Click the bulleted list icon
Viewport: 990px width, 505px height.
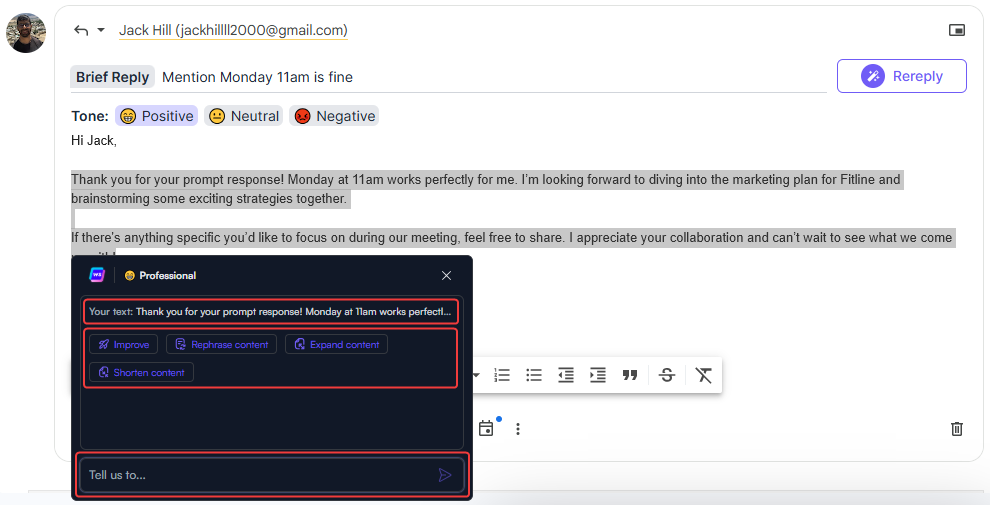tap(534, 375)
